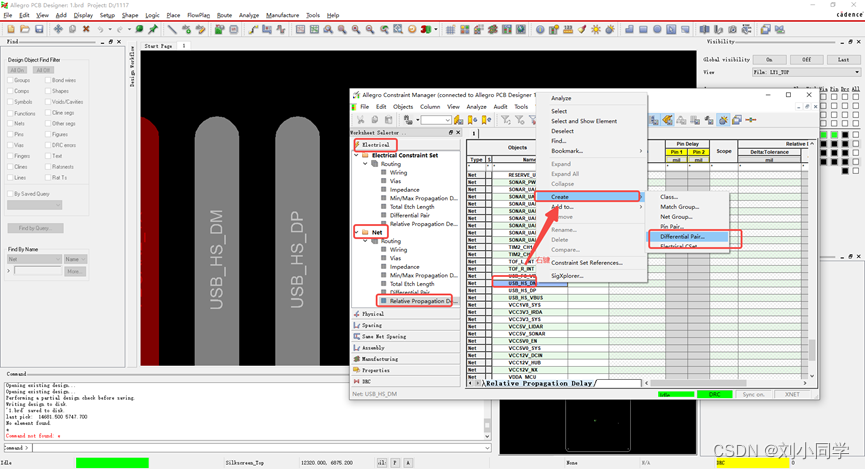
Task: Click the Save icon in main toolbar
Action: pyautogui.click(x=39, y=29)
